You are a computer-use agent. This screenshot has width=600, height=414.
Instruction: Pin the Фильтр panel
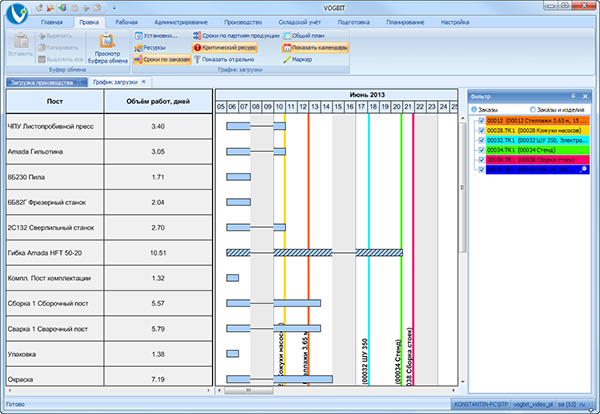[x=573, y=96]
